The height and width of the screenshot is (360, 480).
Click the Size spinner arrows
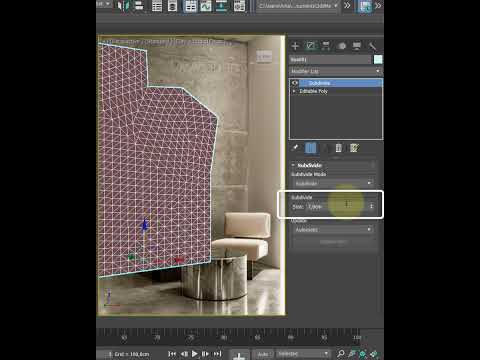click(x=371, y=206)
